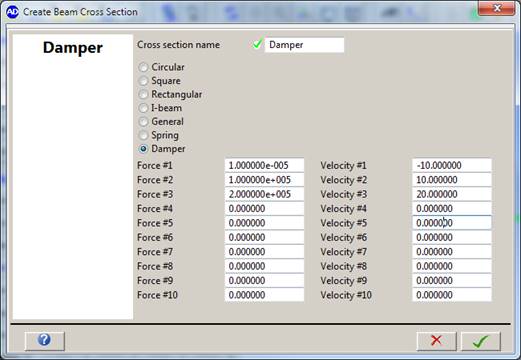Viewport: 521px width, 360px height.
Task: Choose the Square cross section option
Action: 143,81
